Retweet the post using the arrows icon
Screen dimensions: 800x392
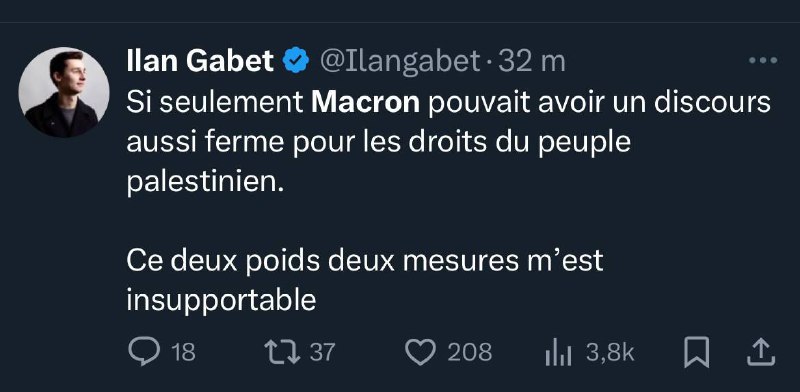point(282,352)
